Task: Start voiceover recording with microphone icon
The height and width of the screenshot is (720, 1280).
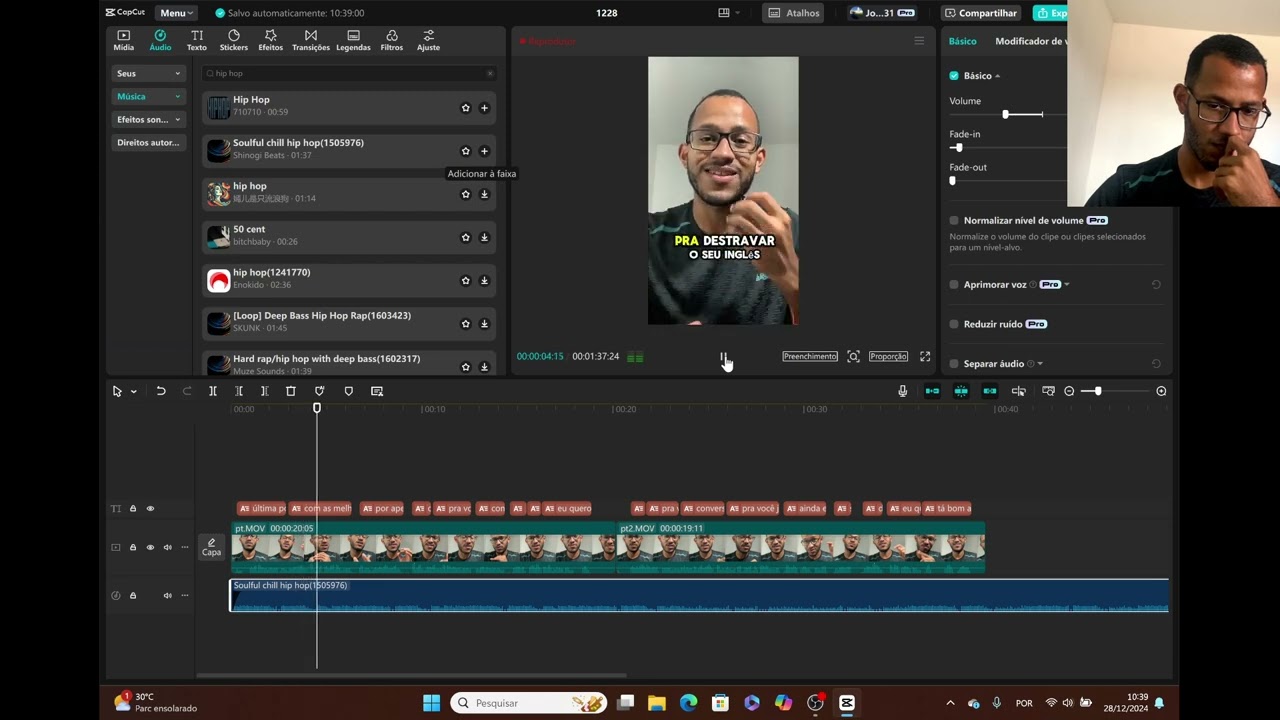Action: click(903, 391)
